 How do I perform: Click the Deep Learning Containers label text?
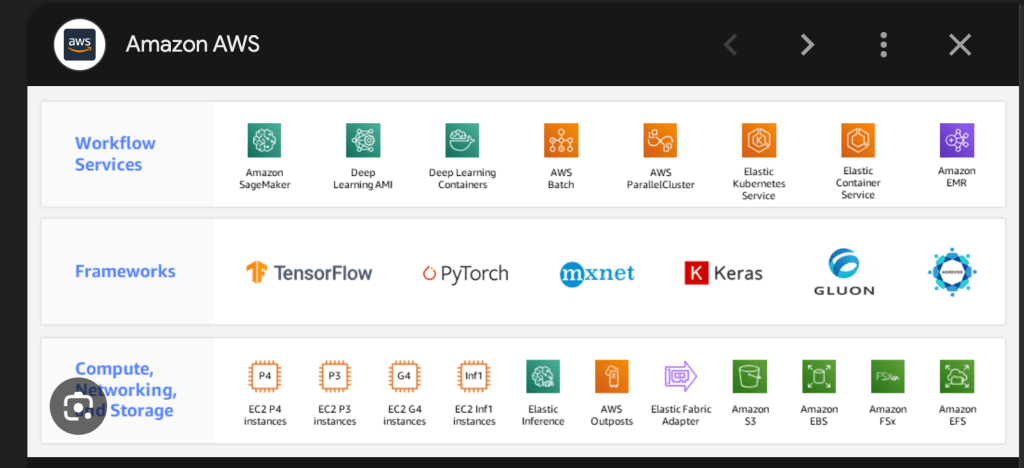click(x=462, y=179)
